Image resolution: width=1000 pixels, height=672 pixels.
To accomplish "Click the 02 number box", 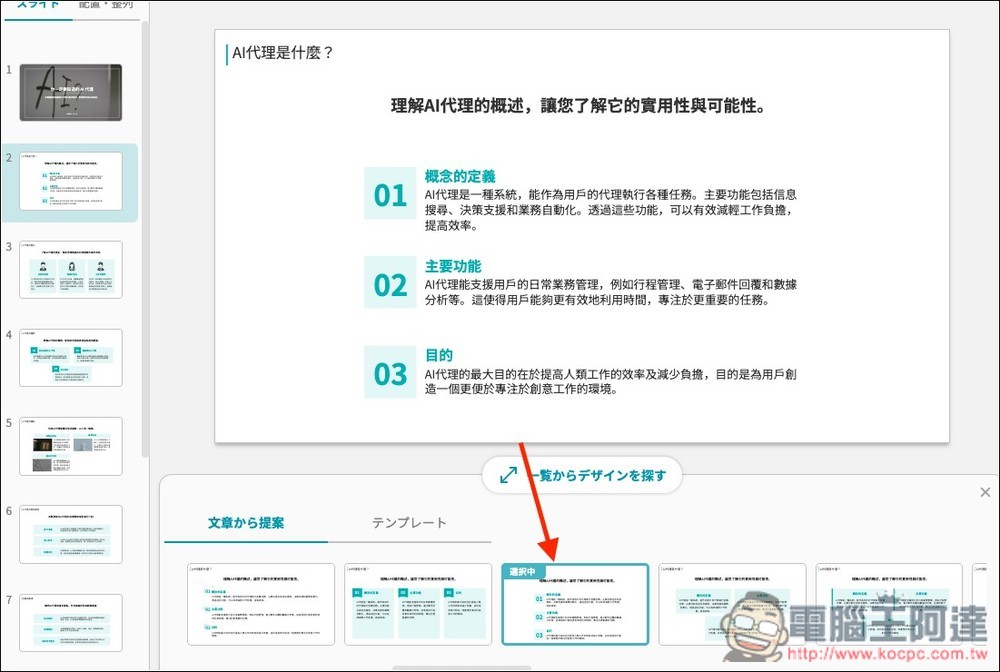I will click(x=390, y=283).
